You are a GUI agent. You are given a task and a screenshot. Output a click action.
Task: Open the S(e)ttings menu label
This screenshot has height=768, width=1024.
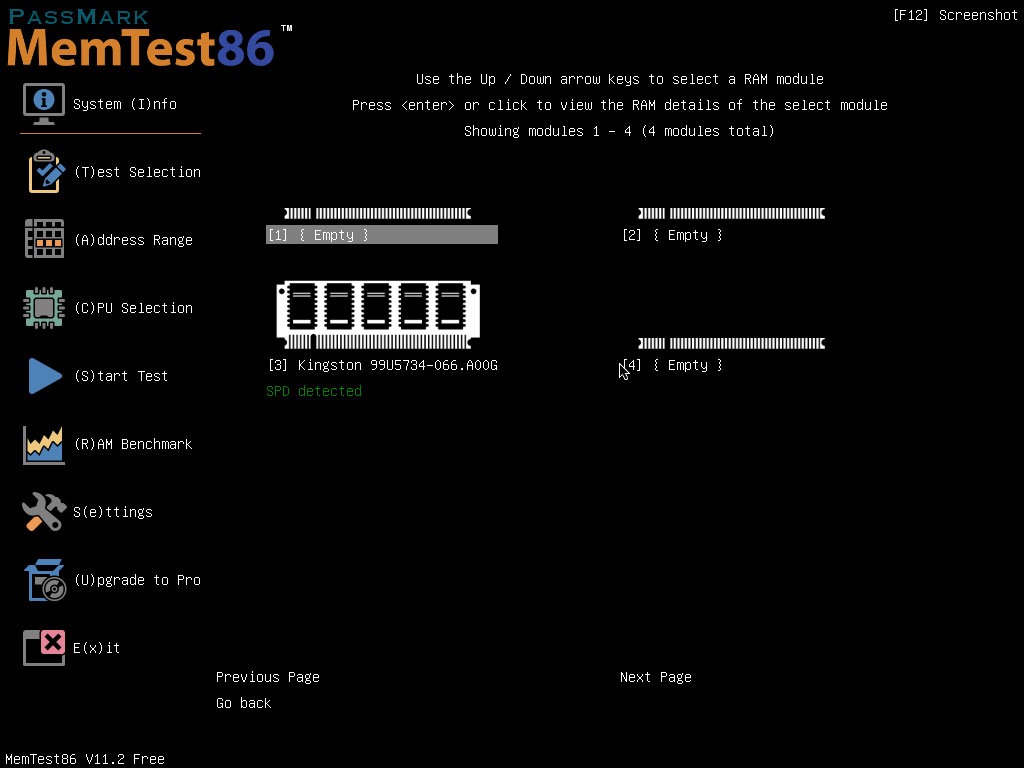tap(112, 512)
